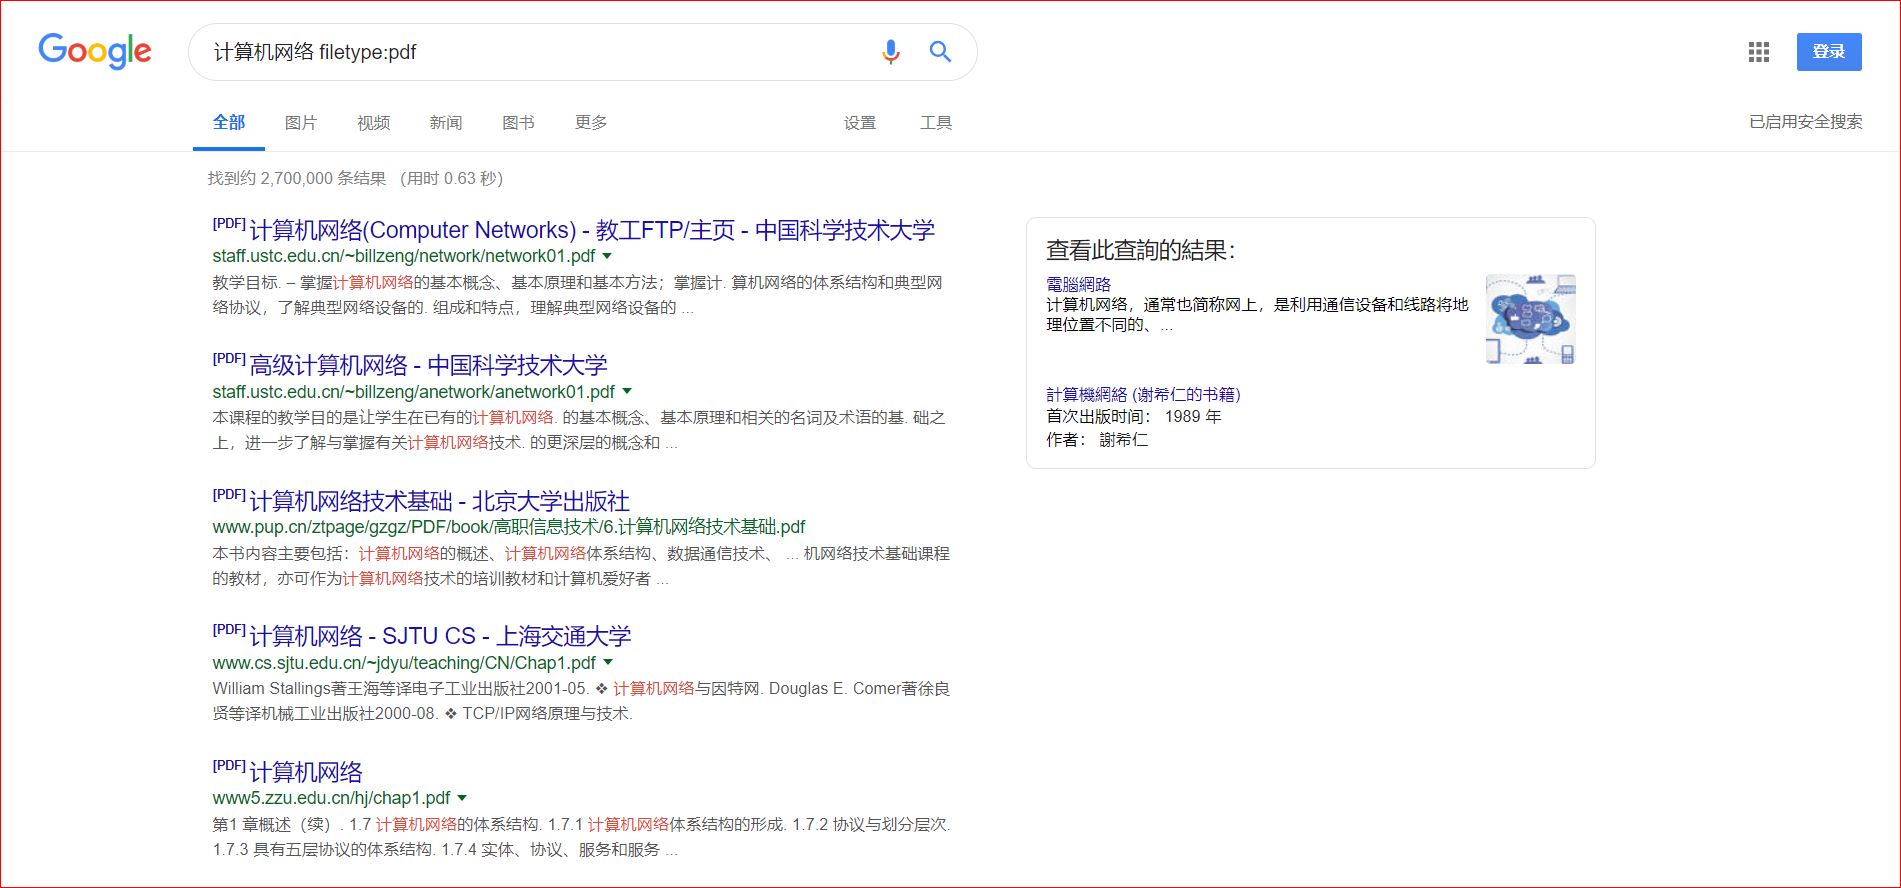Click the 登录 sign-in button
The height and width of the screenshot is (888, 1901).
point(1829,52)
